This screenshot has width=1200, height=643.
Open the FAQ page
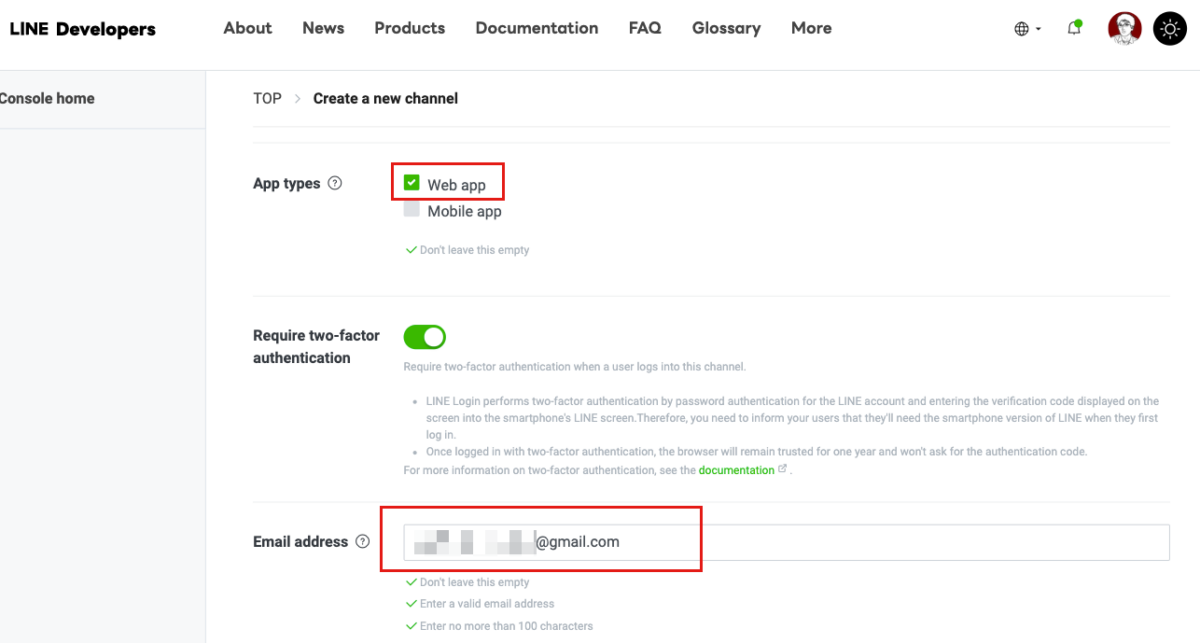645,28
